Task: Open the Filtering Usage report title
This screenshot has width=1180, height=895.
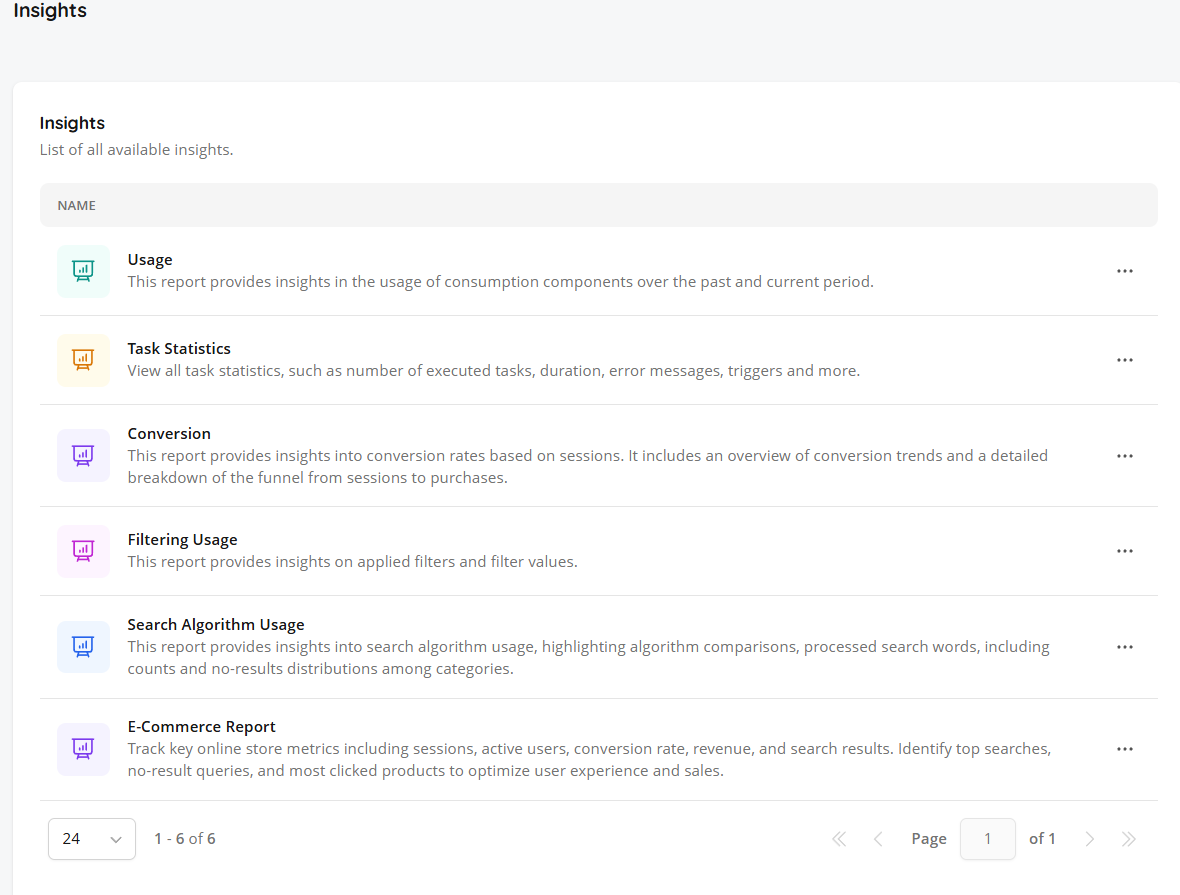Action: pyautogui.click(x=182, y=540)
